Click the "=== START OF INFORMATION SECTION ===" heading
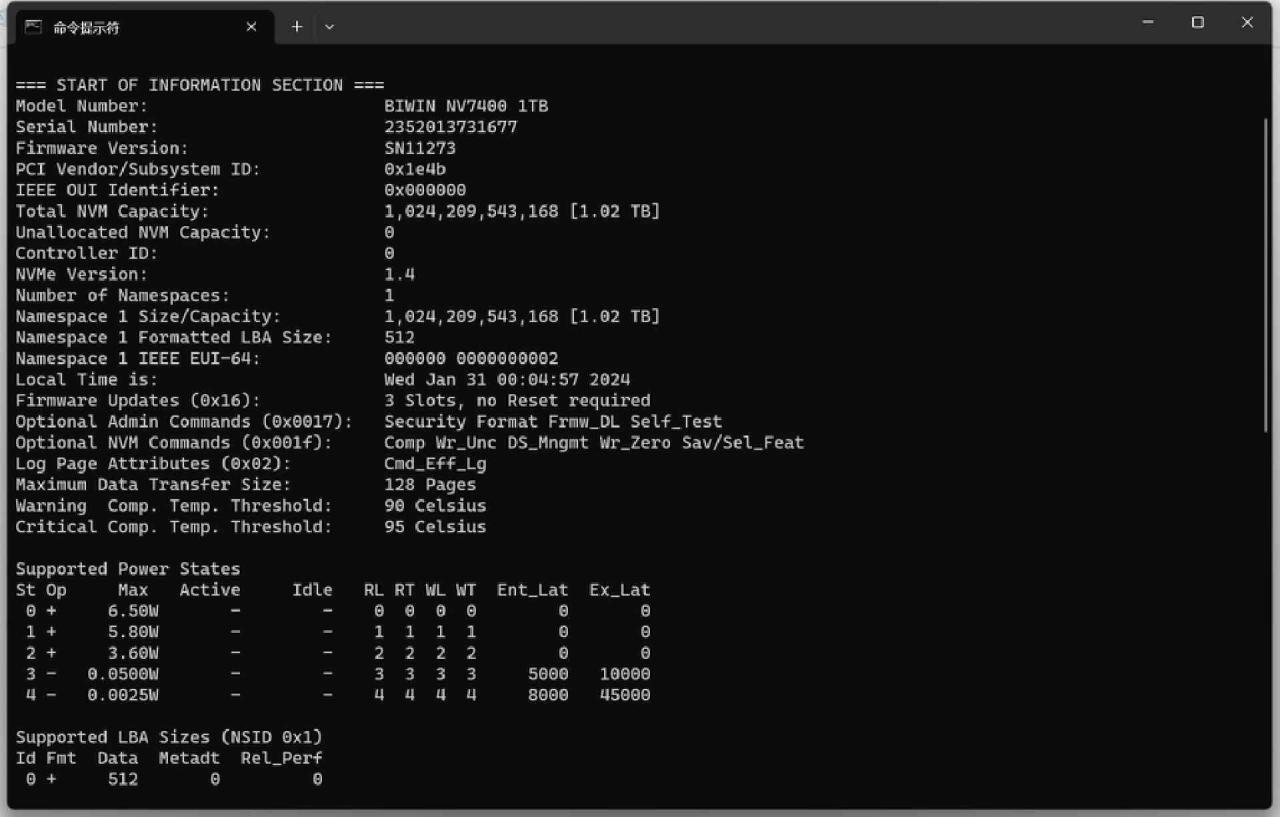This screenshot has height=817, width=1280. pyautogui.click(x=200, y=85)
